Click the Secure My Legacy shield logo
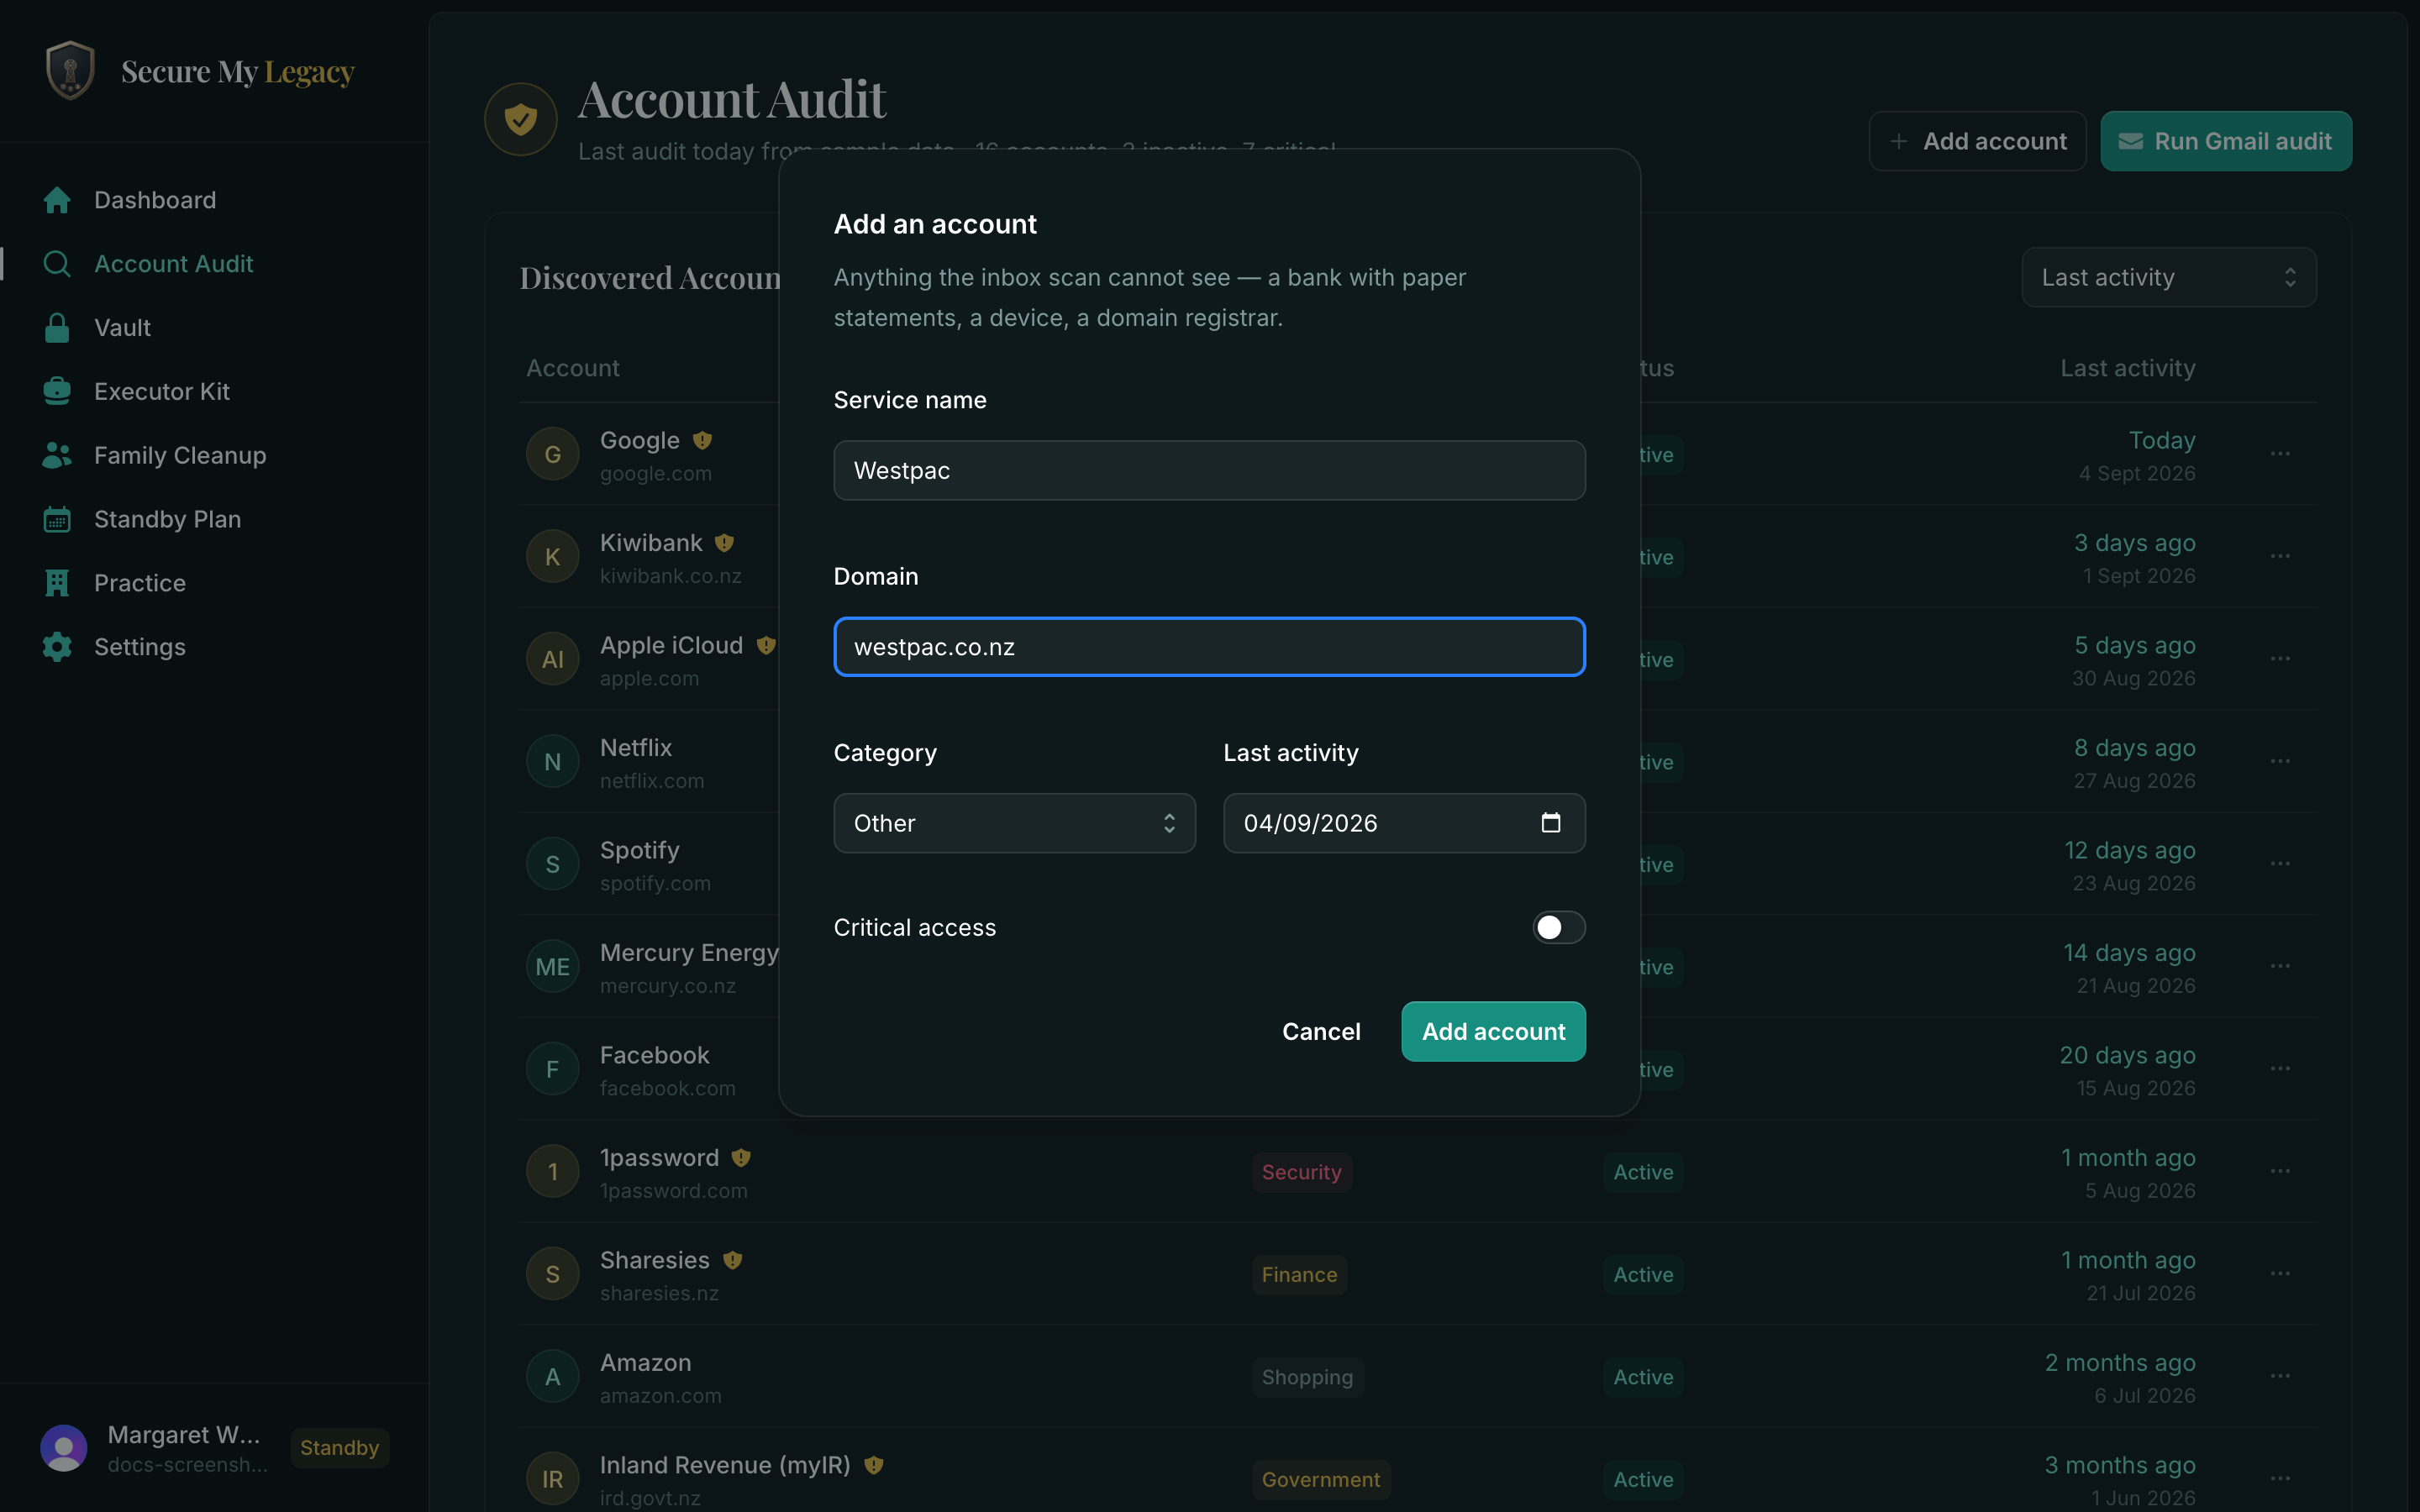 (x=70, y=70)
